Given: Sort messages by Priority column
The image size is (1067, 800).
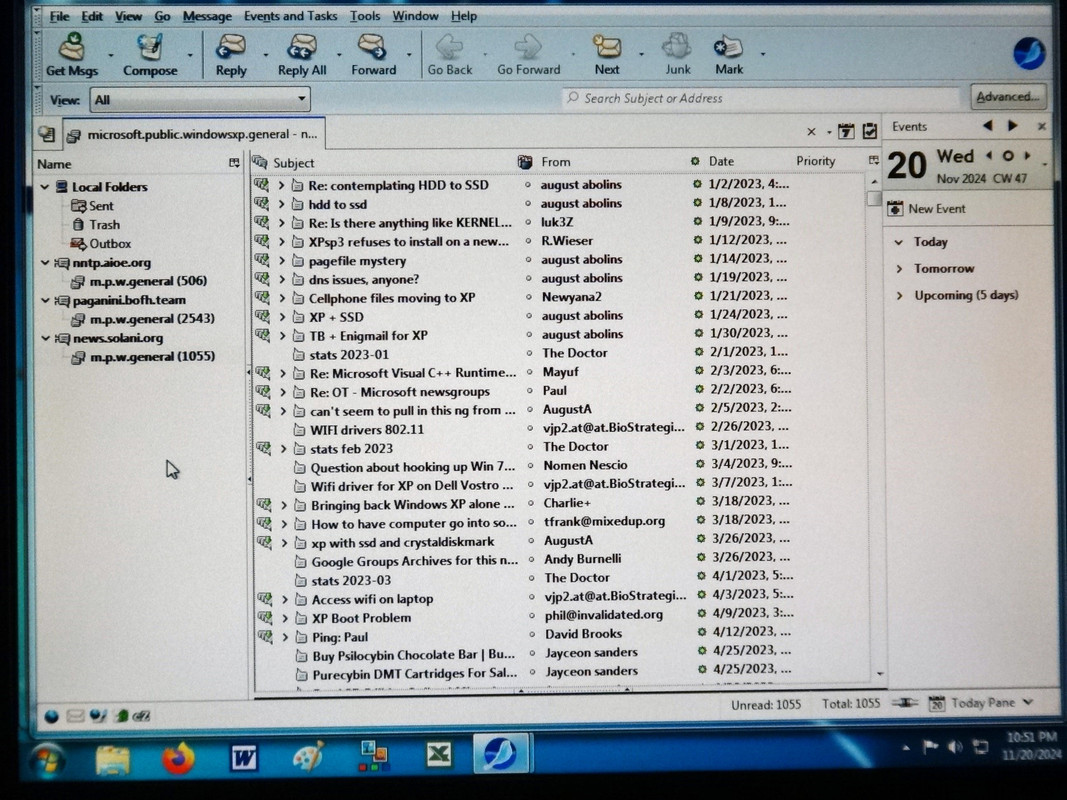Looking at the screenshot, I should click(x=815, y=161).
